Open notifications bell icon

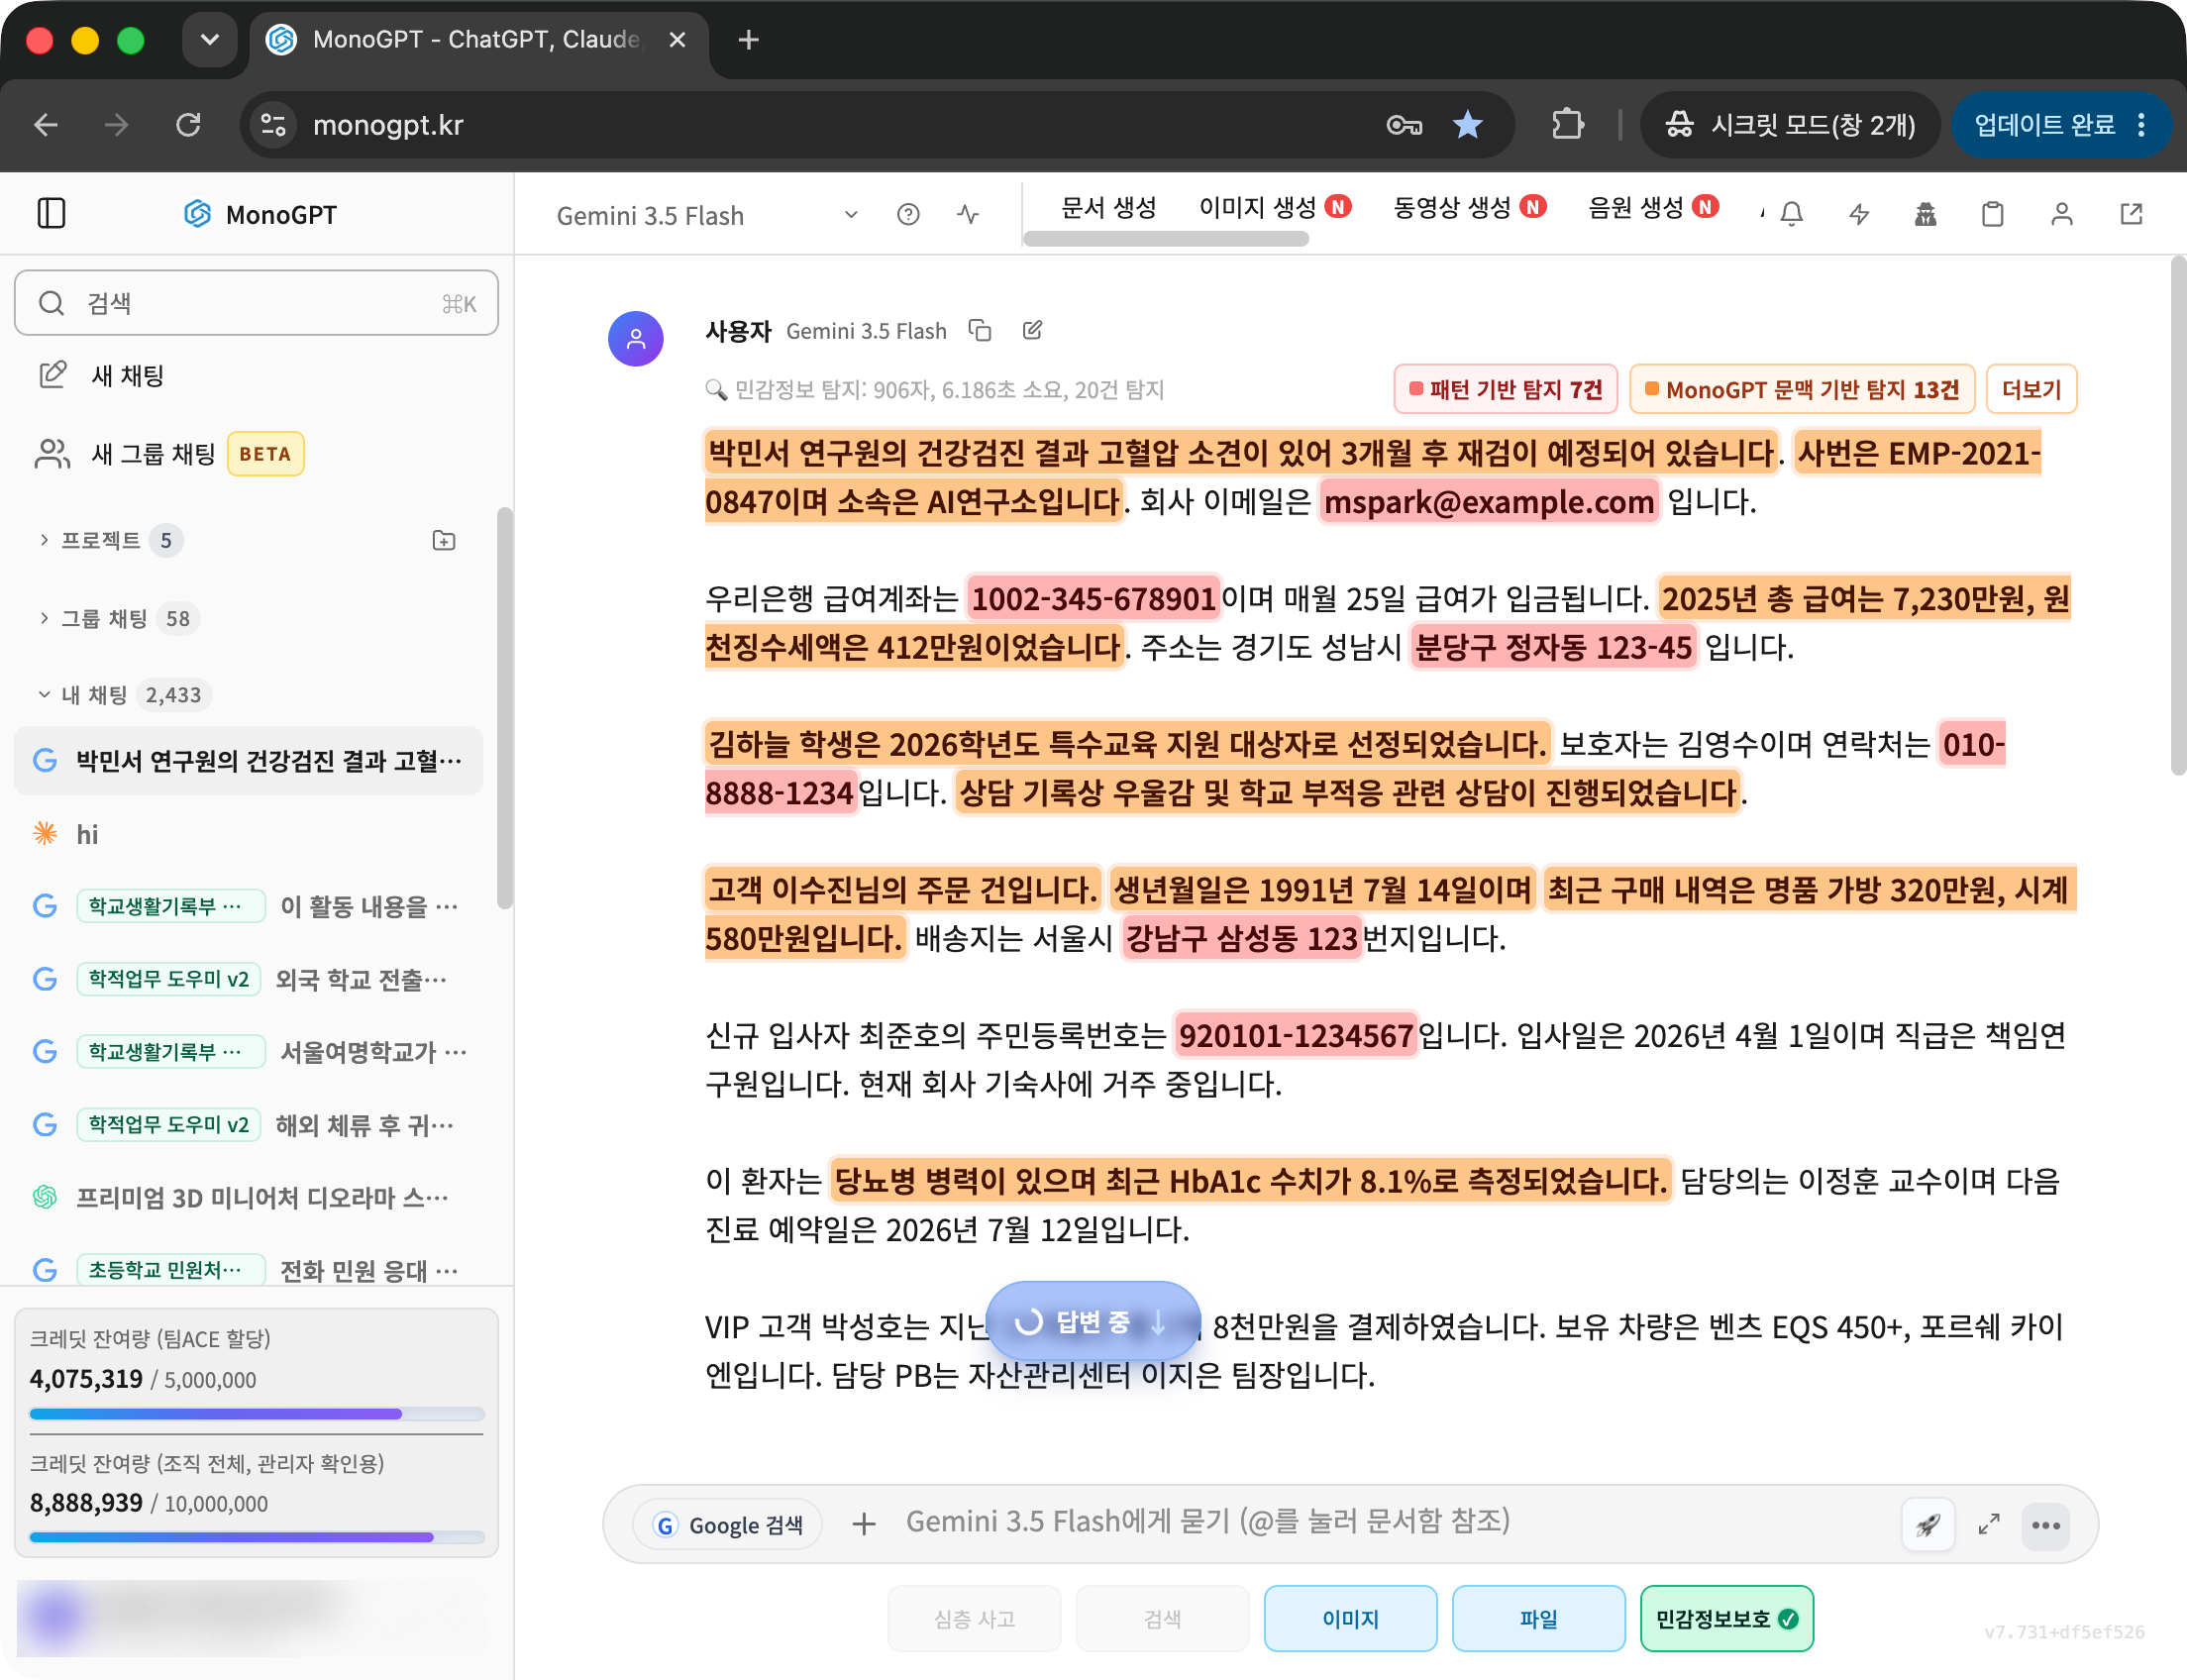pyautogui.click(x=1792, y=214)
